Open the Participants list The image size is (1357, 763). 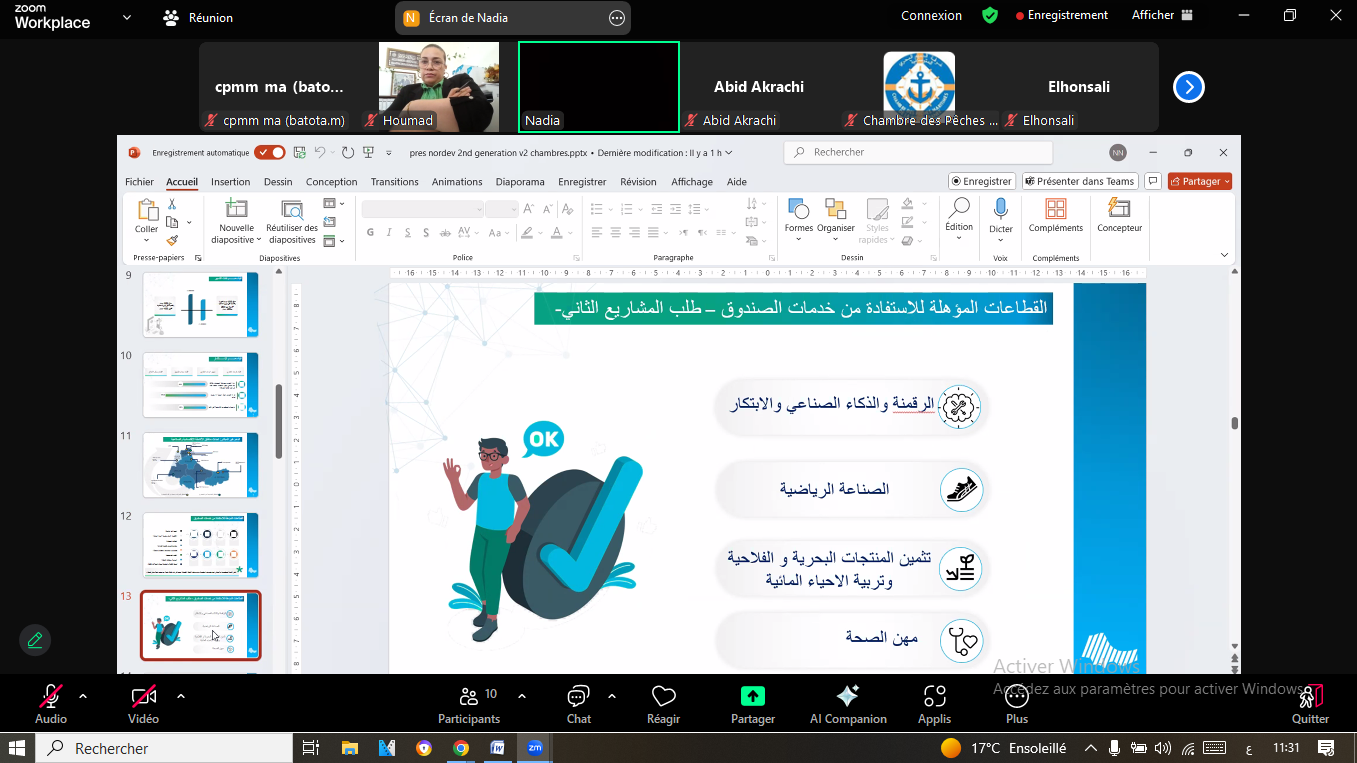pos(468,697)
